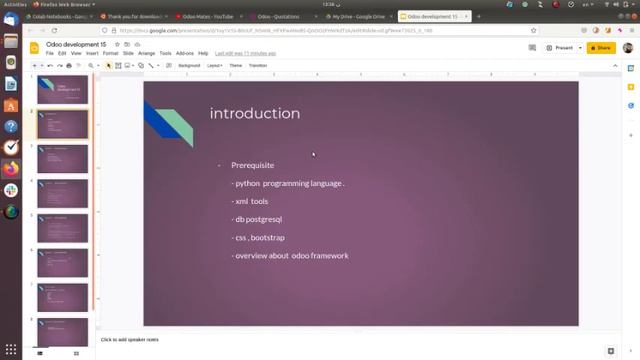Click the yellow Share button
640x360 pixels.
click(601, 48)
